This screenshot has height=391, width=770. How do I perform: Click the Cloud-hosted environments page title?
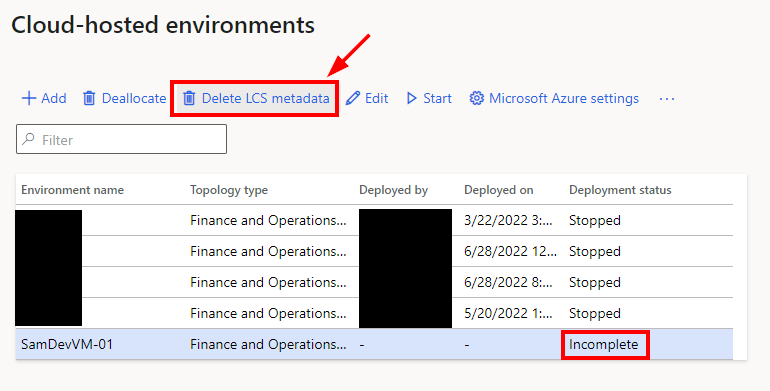[163, 25]
